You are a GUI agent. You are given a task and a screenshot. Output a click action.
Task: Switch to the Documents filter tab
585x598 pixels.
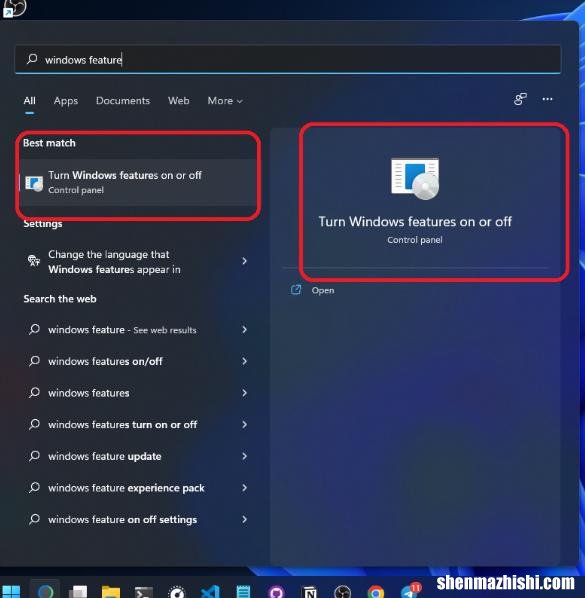click(x=123, y=101)
